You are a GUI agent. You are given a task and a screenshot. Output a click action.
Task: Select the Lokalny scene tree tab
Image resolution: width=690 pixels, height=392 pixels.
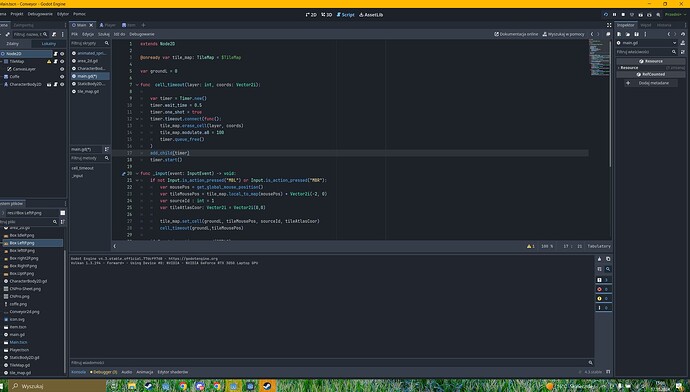click(x=49, y=44)
